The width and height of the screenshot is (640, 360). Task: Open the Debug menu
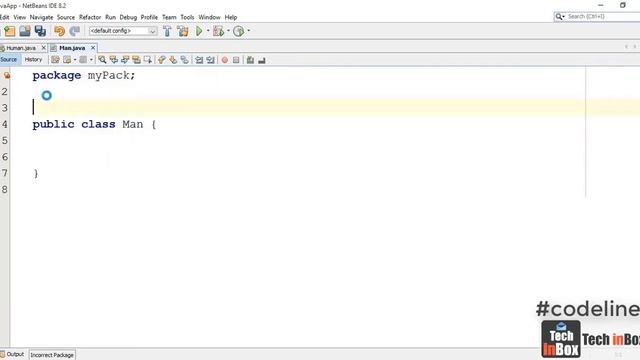pyautogui.click(x=128, y=17)
